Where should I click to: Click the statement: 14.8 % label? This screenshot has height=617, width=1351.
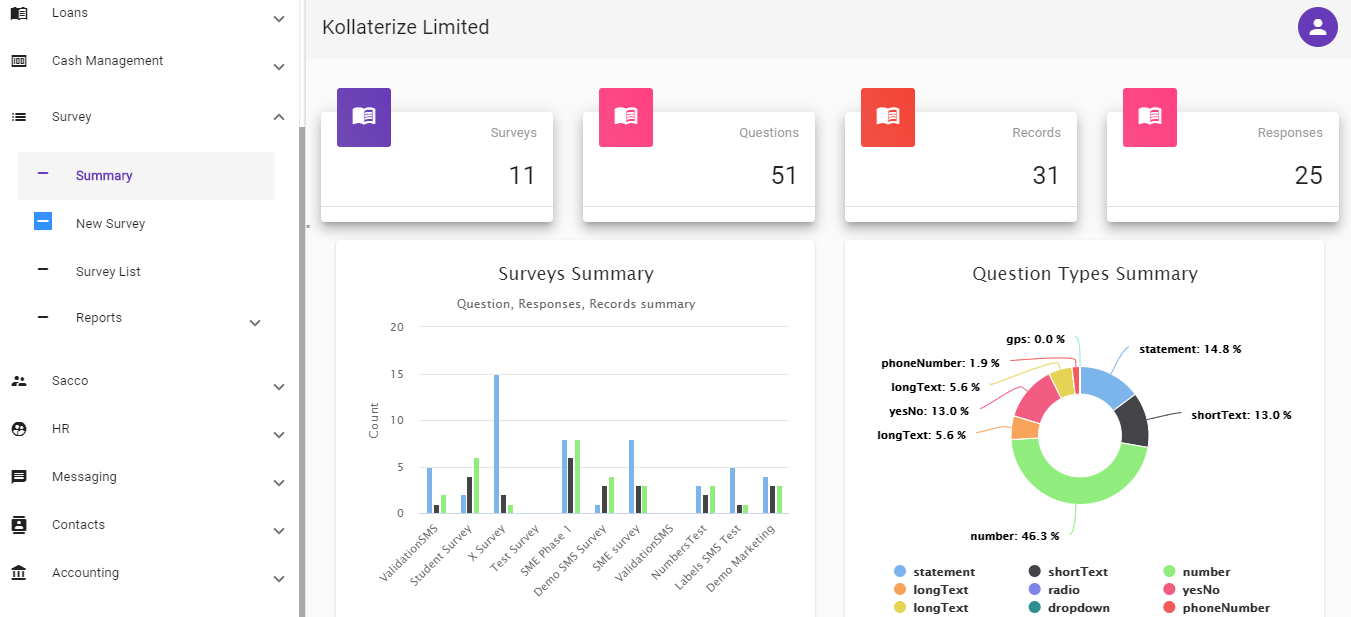tap(1190, 350)
